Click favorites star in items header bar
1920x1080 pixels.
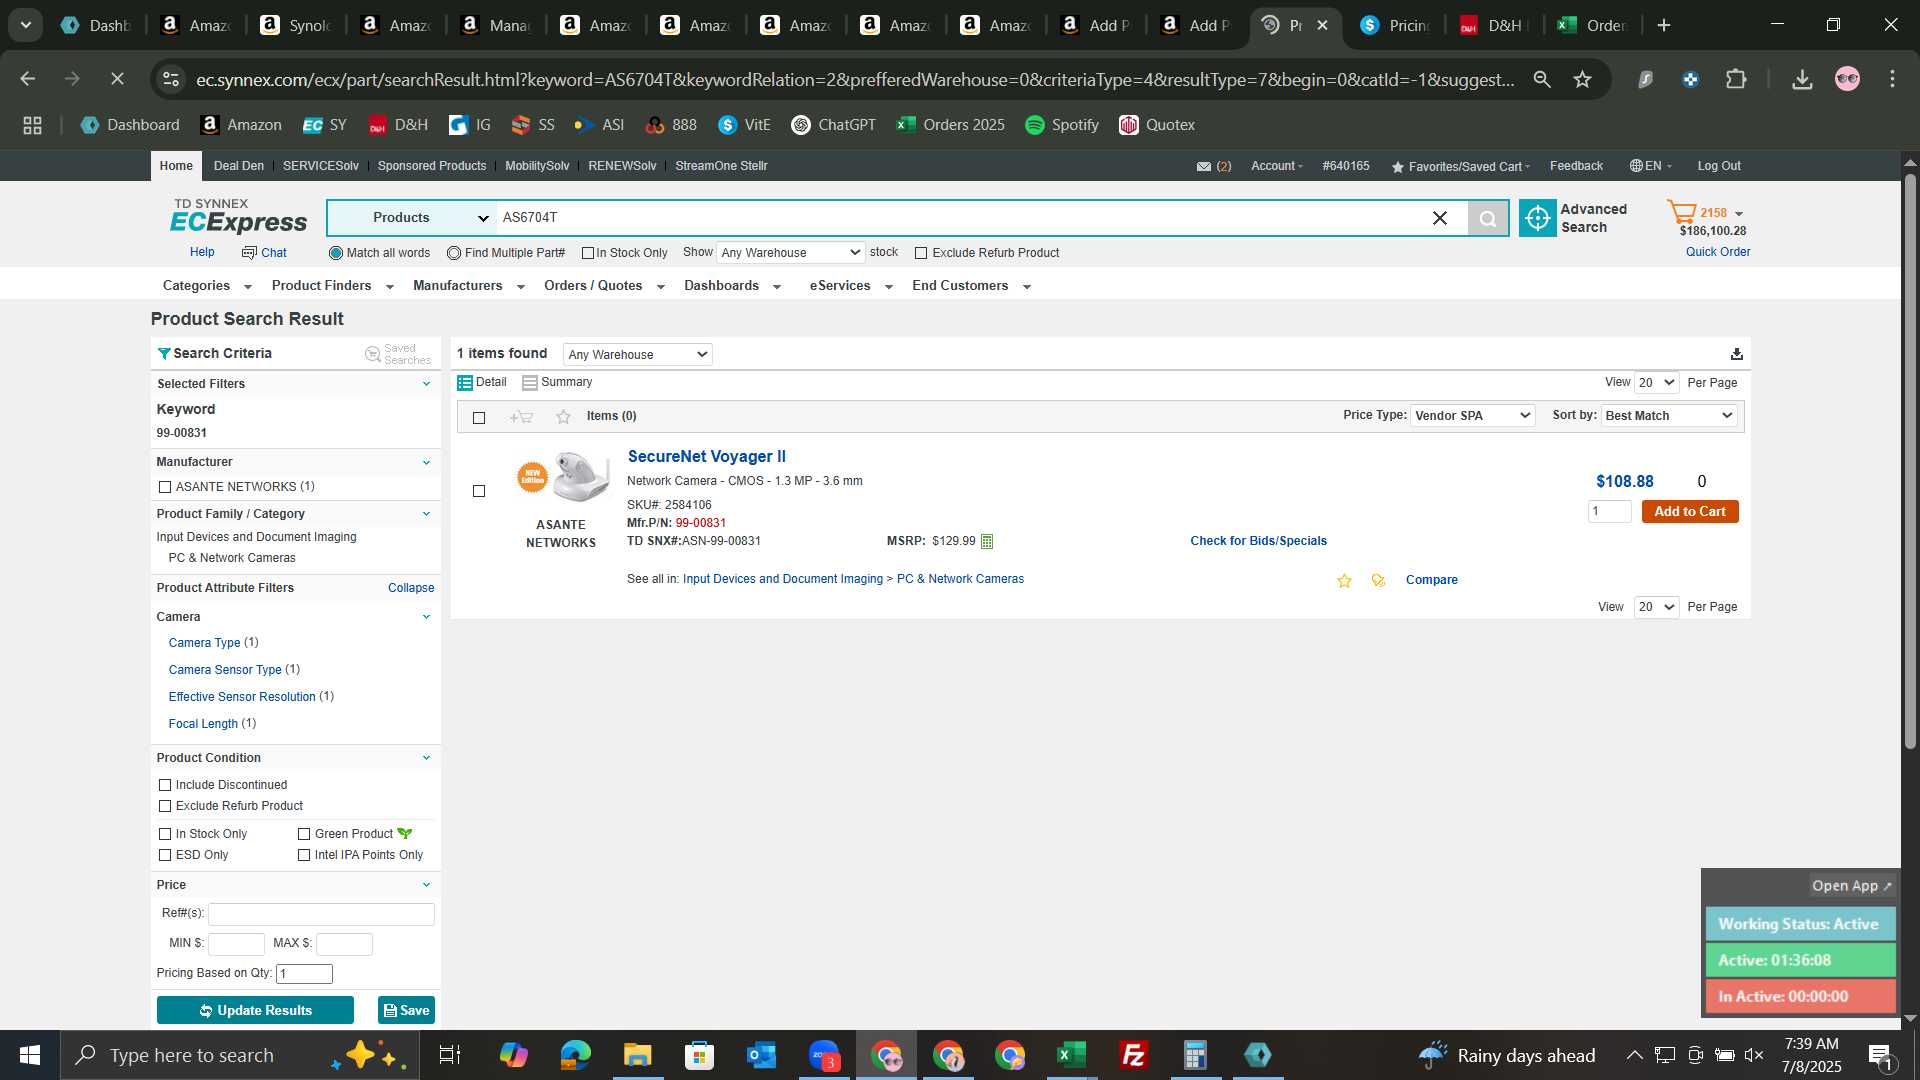pos(563,417)
